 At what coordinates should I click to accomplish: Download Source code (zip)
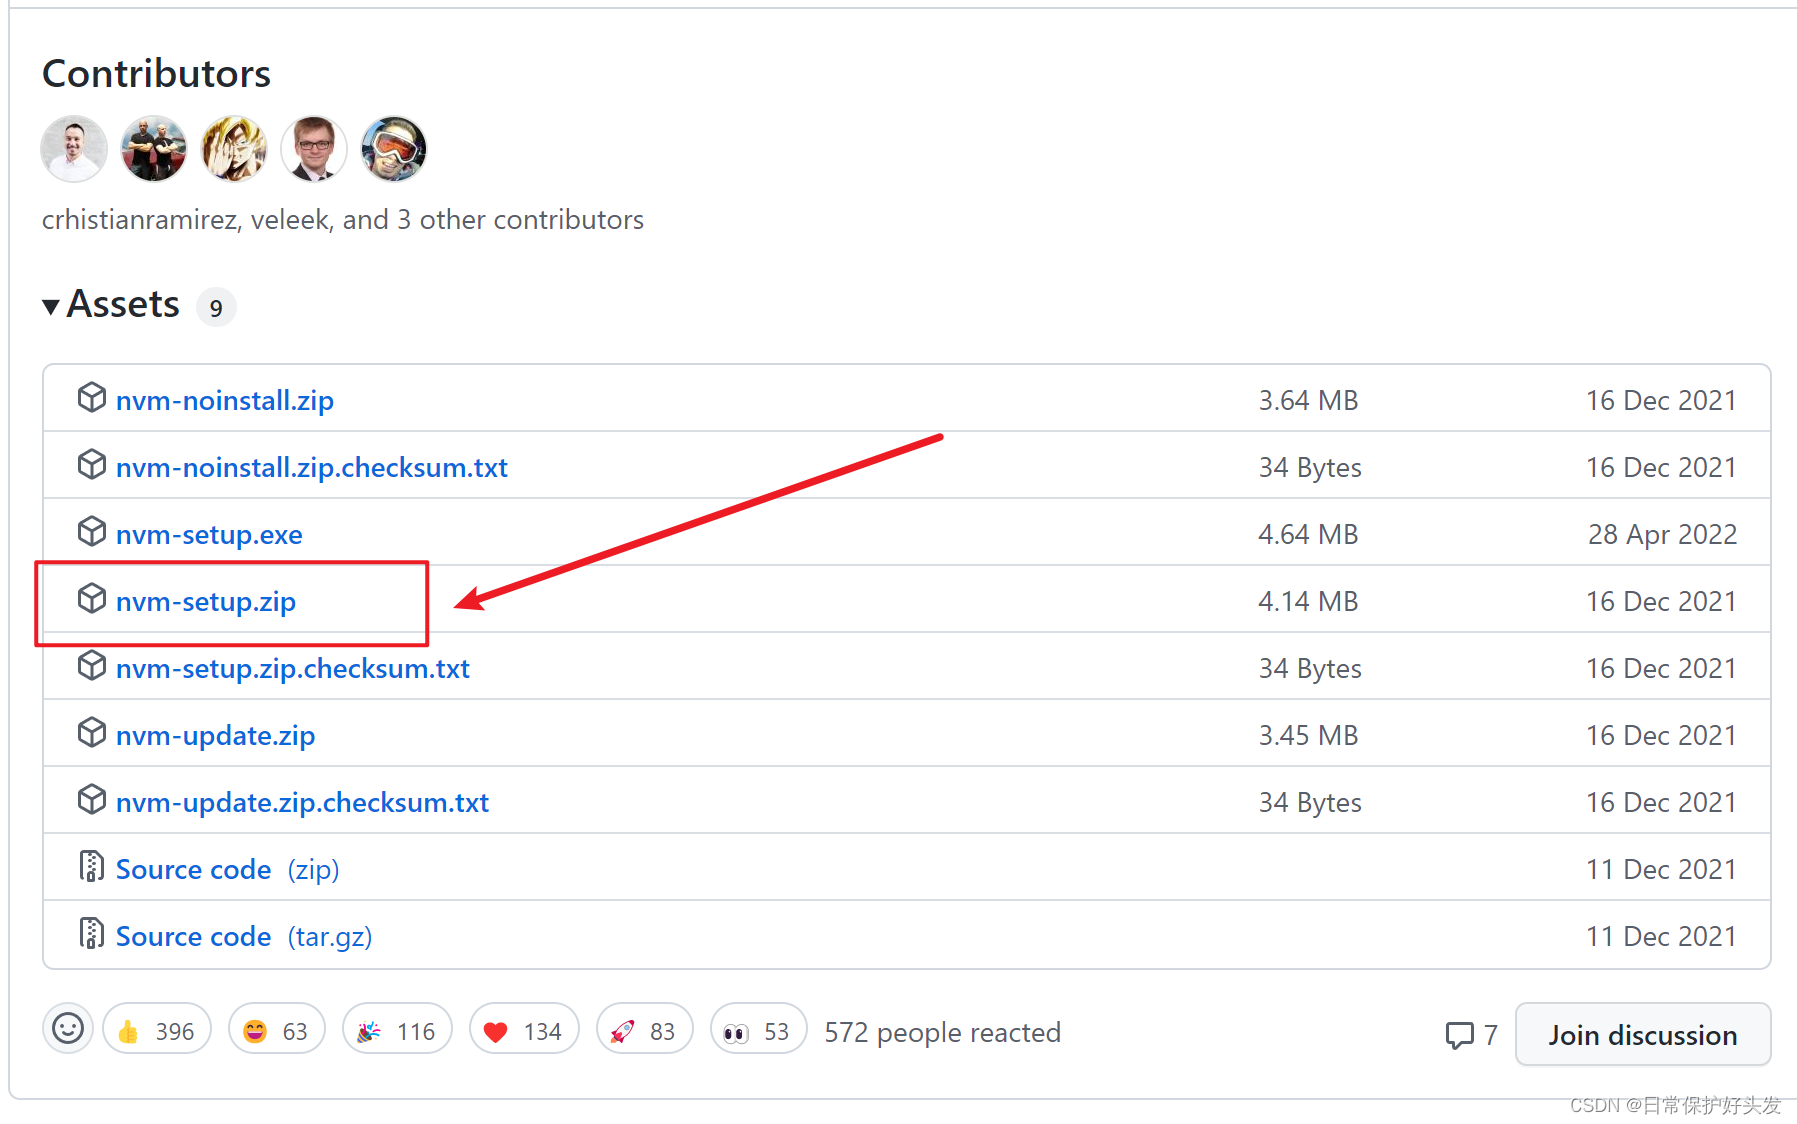[x=228, y=869]
